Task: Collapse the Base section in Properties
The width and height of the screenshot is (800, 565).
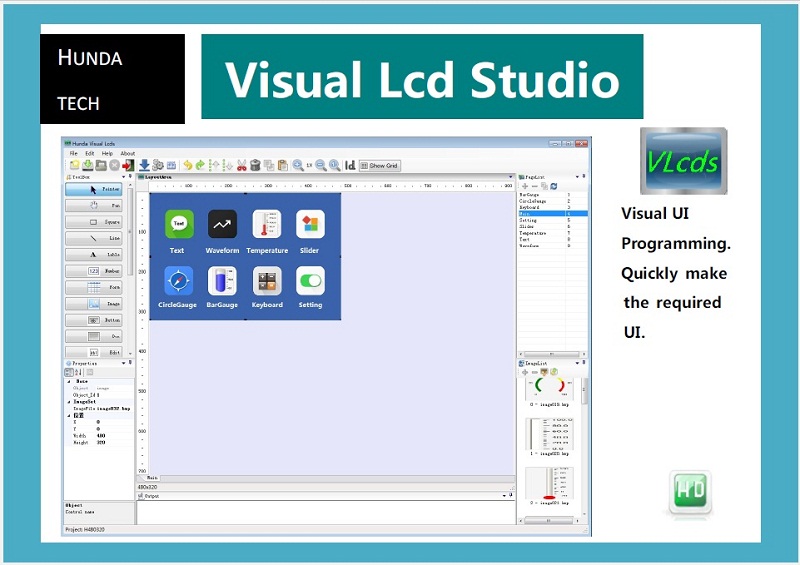Action: click(x=68, y=381)
